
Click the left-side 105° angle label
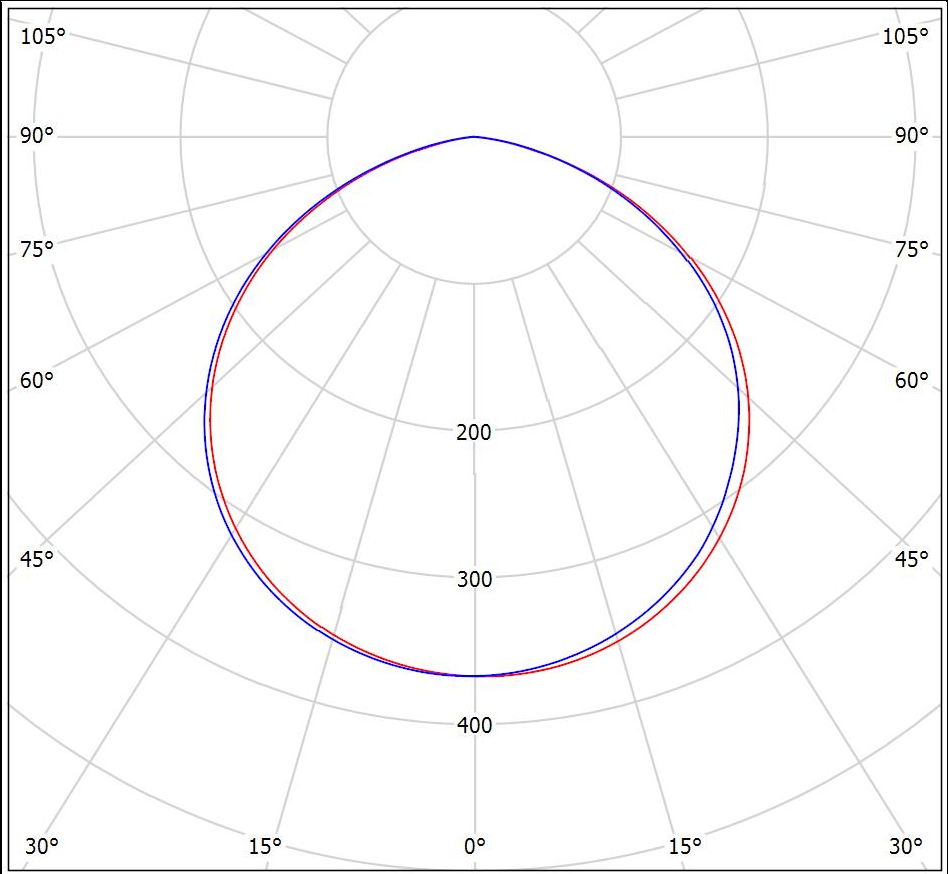42,36
